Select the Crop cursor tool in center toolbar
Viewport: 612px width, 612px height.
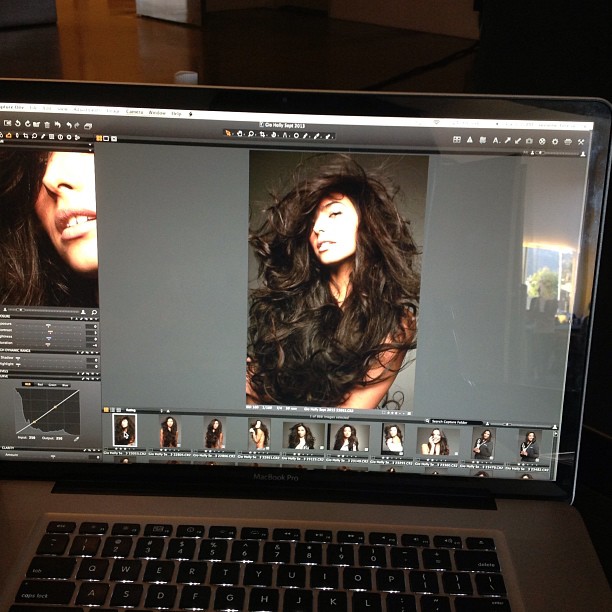pos(262,134)
